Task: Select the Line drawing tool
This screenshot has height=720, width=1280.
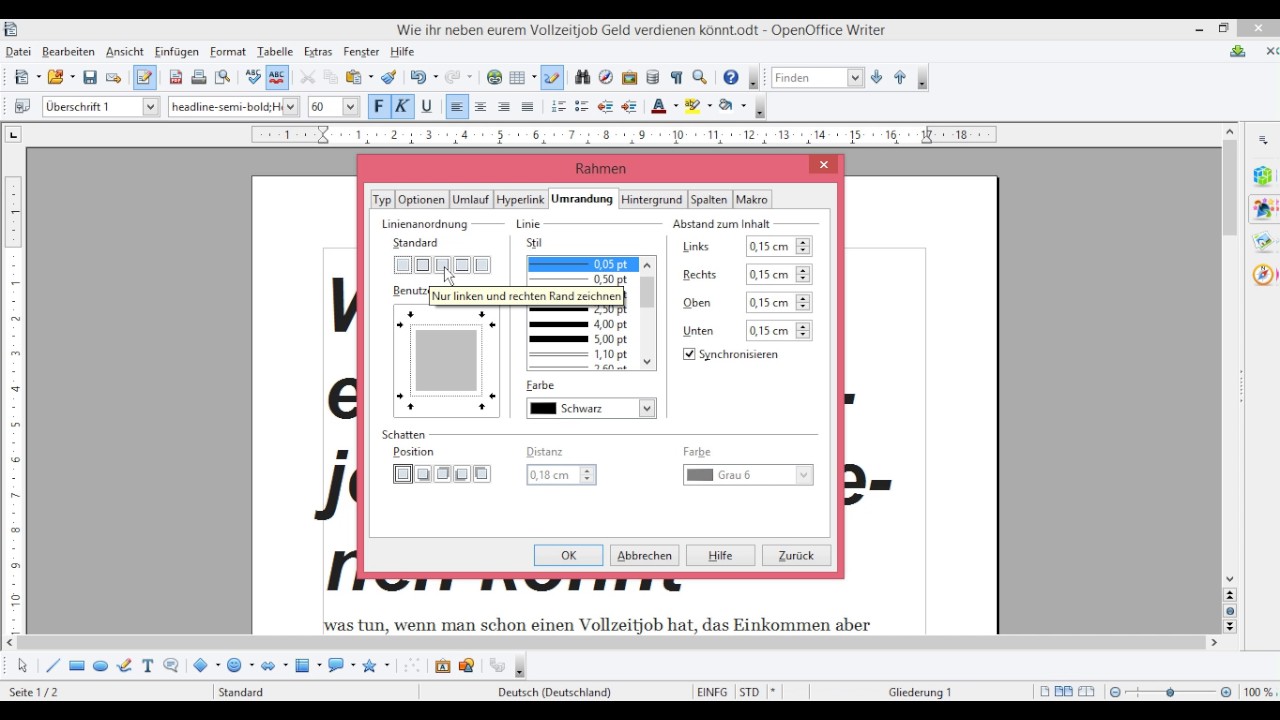Action: coord(53,665)
